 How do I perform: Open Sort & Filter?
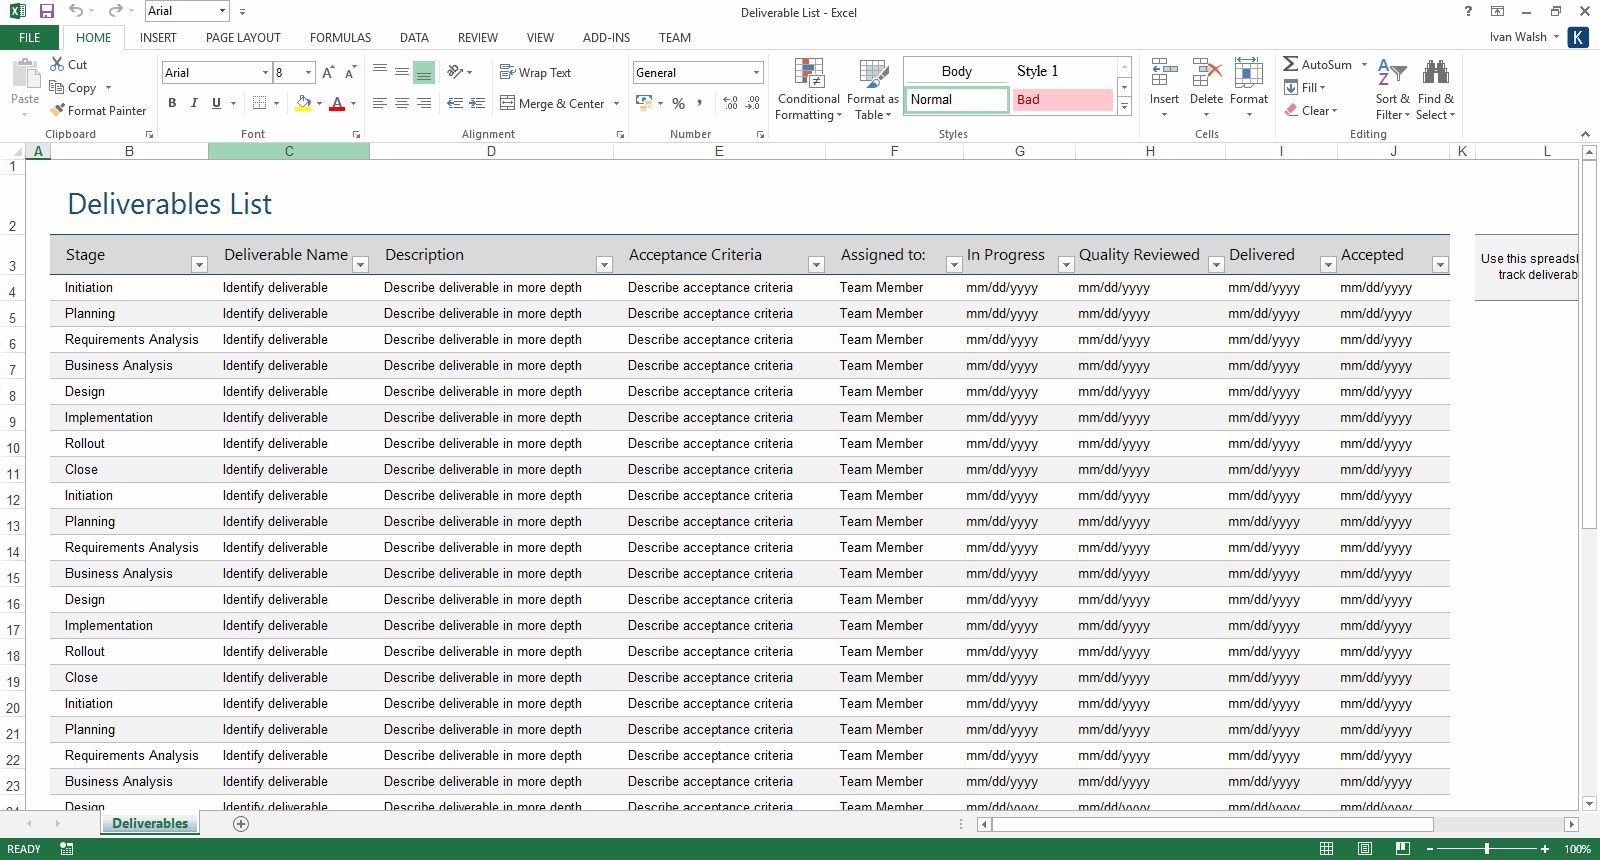[x=1392, y=89]
